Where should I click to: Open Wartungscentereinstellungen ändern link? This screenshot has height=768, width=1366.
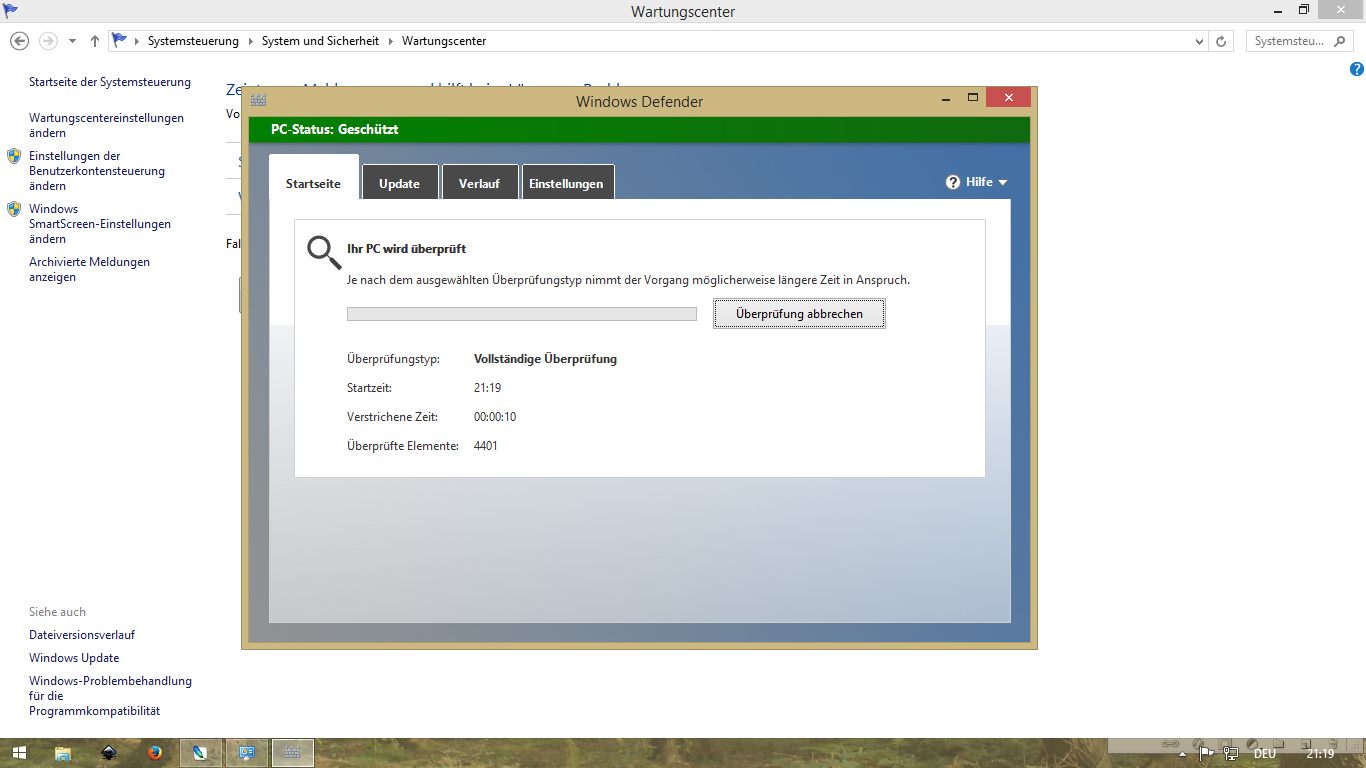[x=107, y=125]
